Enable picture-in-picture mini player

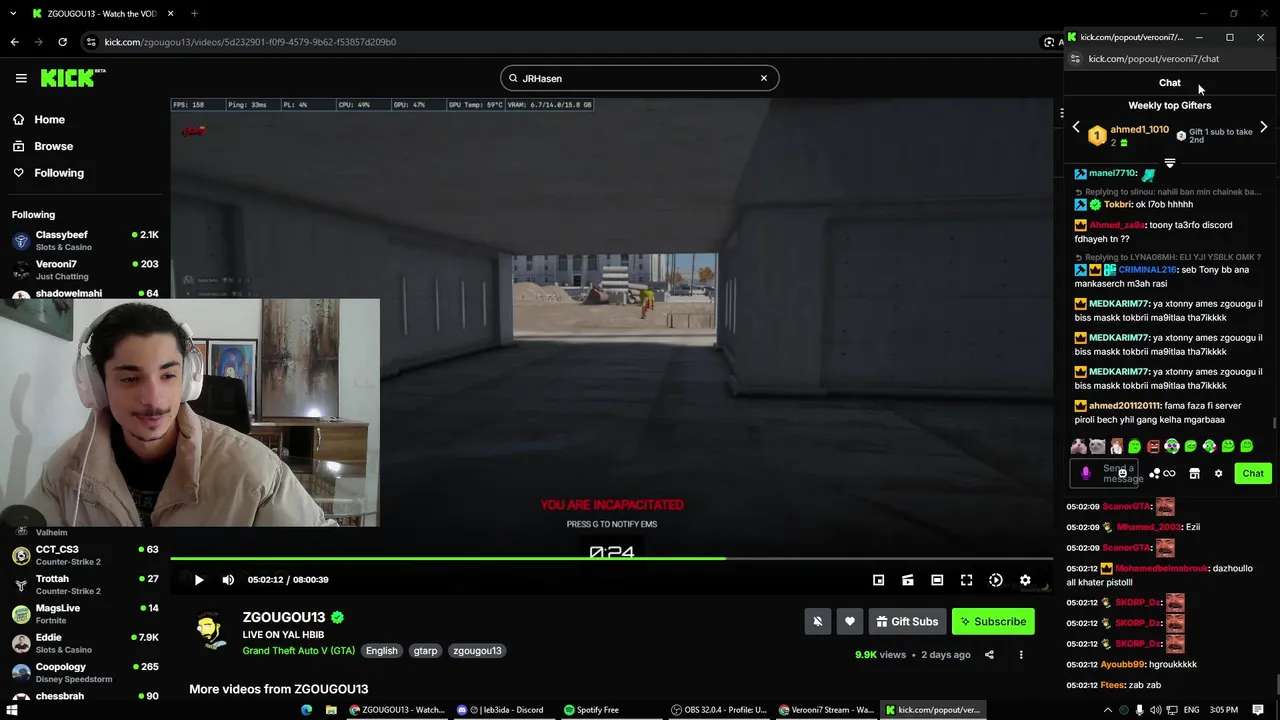[878, 580]
